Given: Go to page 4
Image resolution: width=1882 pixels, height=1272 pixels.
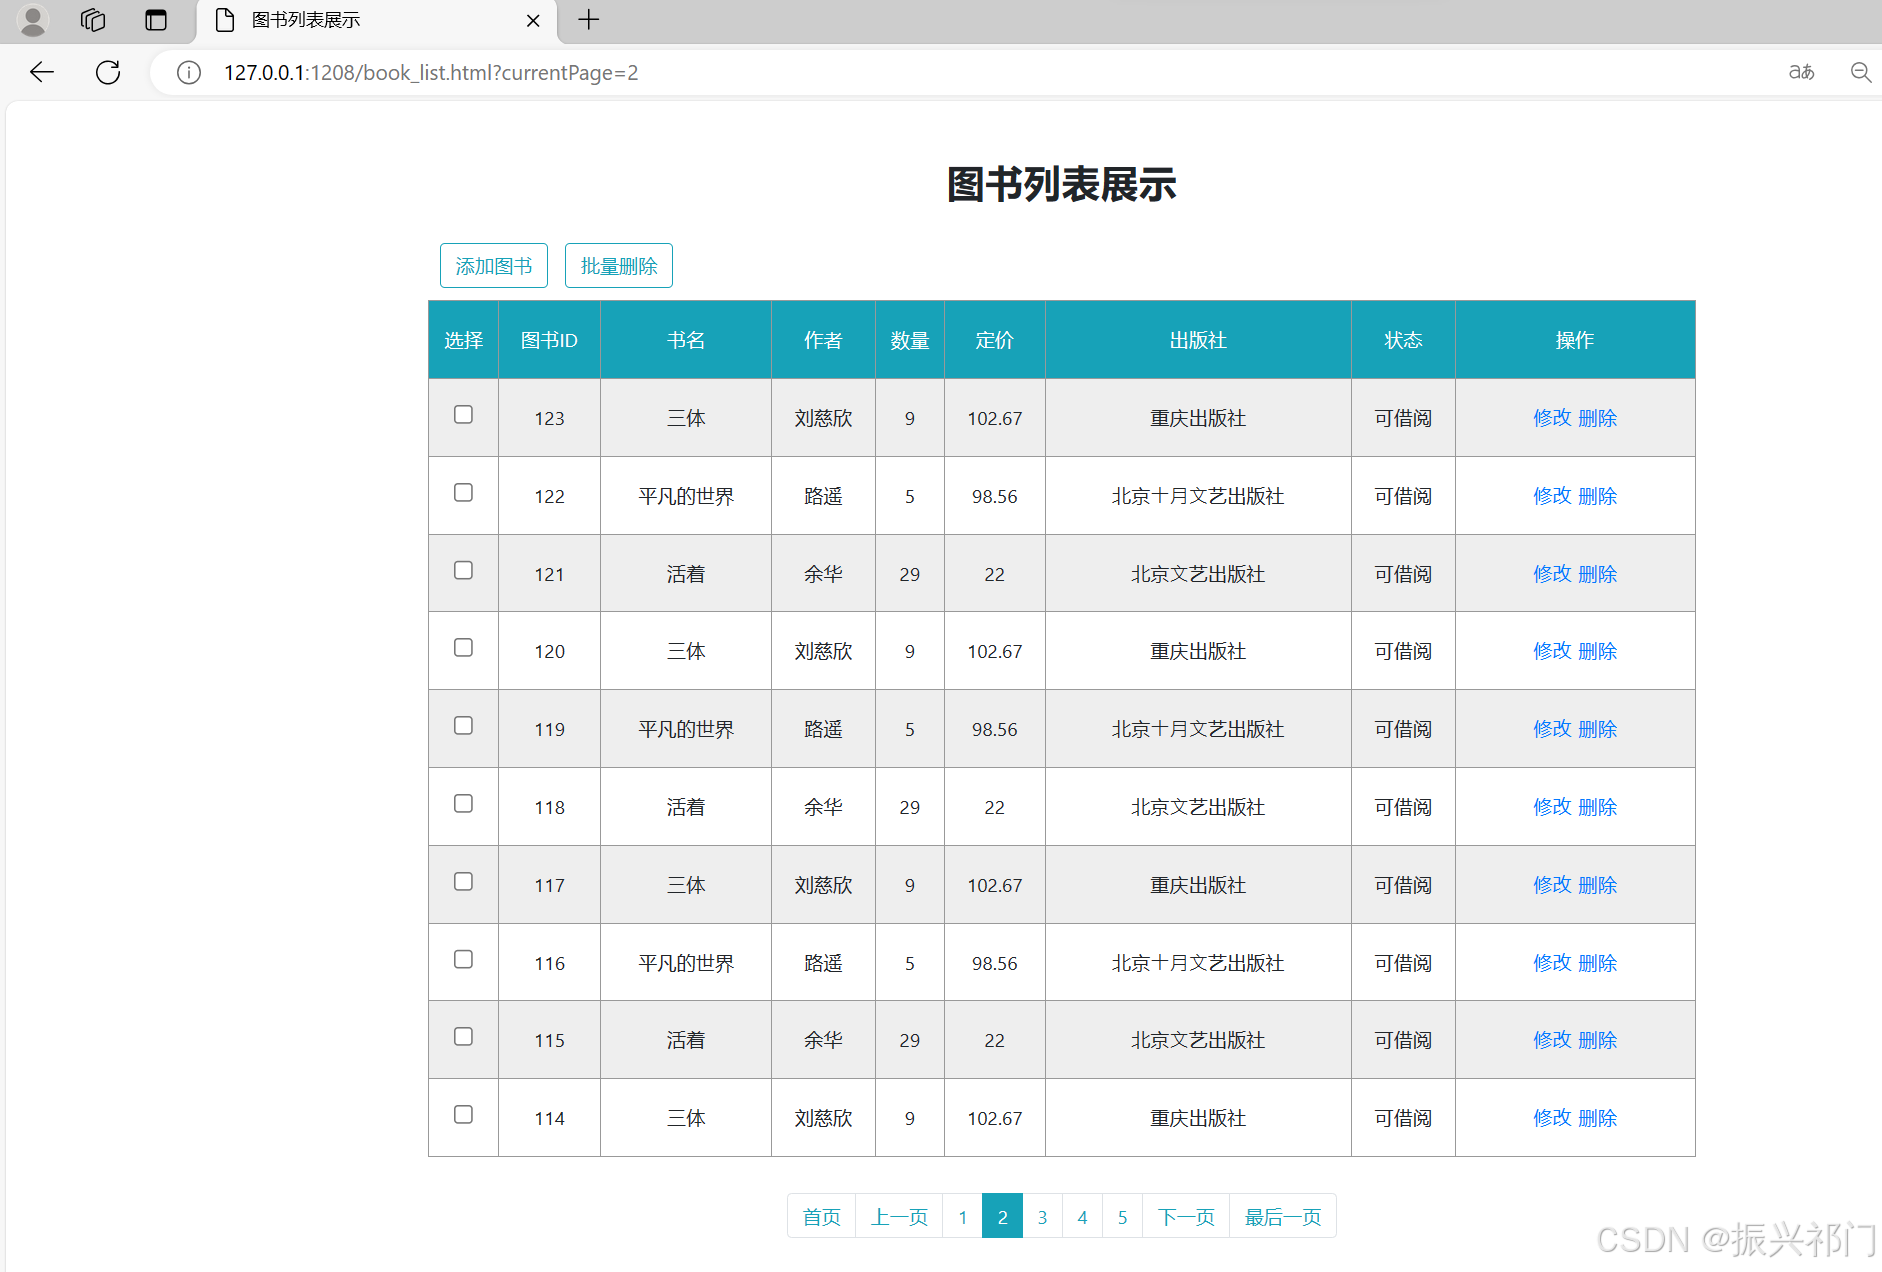Looking at the screenshot, I should point(1083,1216).
